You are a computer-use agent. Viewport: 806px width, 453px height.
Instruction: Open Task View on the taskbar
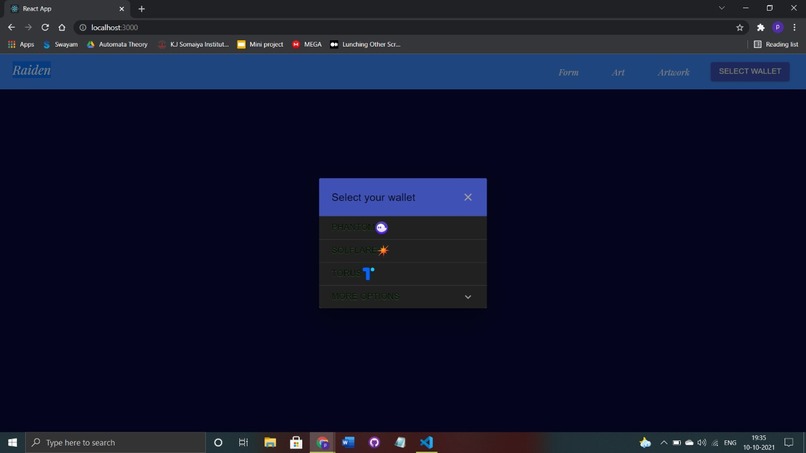243,442
